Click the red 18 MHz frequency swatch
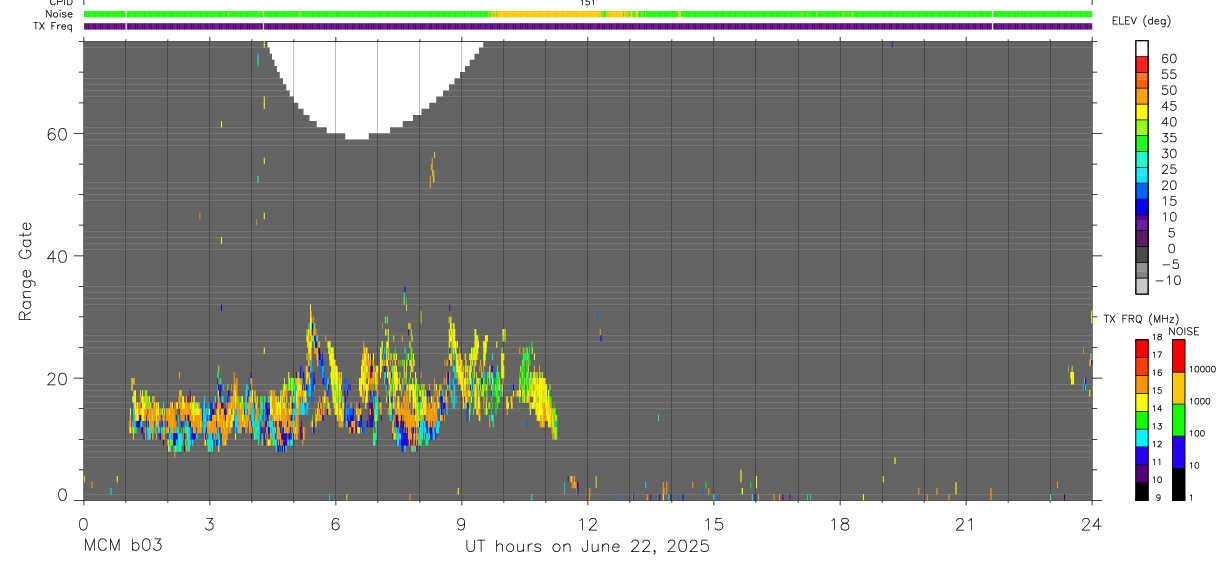This screenshot has height=567, width=1228. 1142,347
